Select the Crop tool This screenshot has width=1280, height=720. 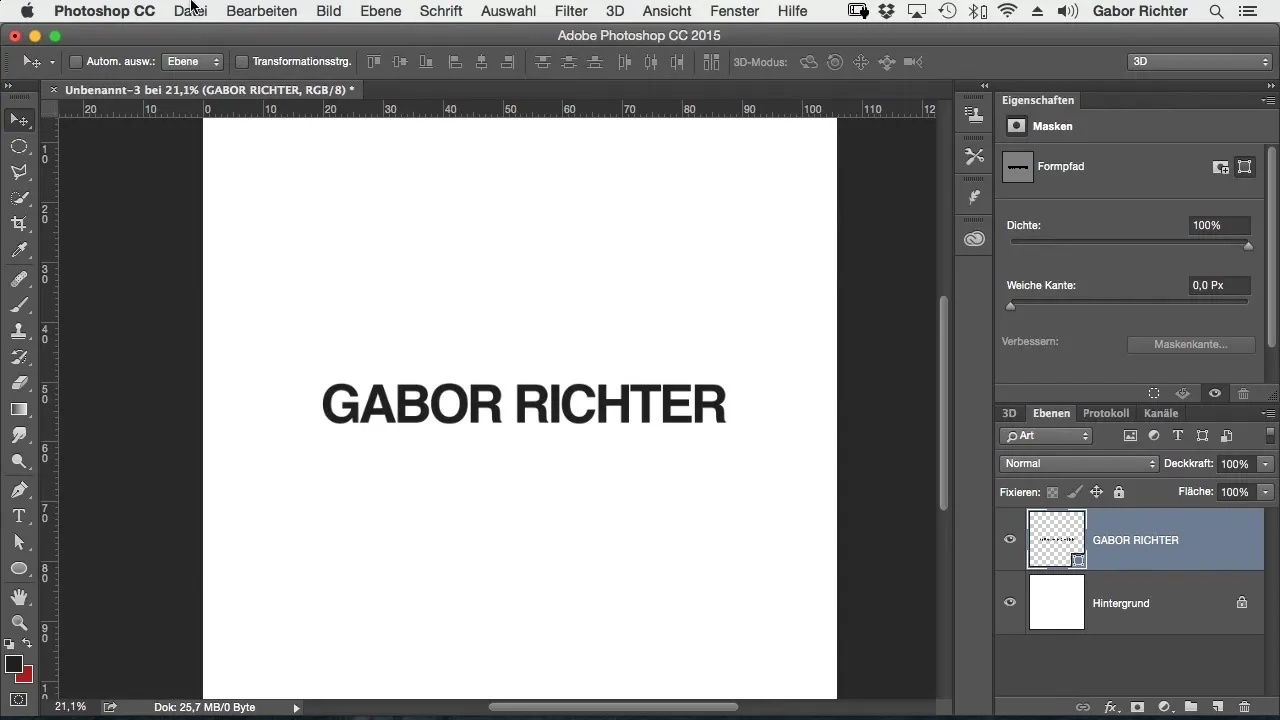pos(19,224)
